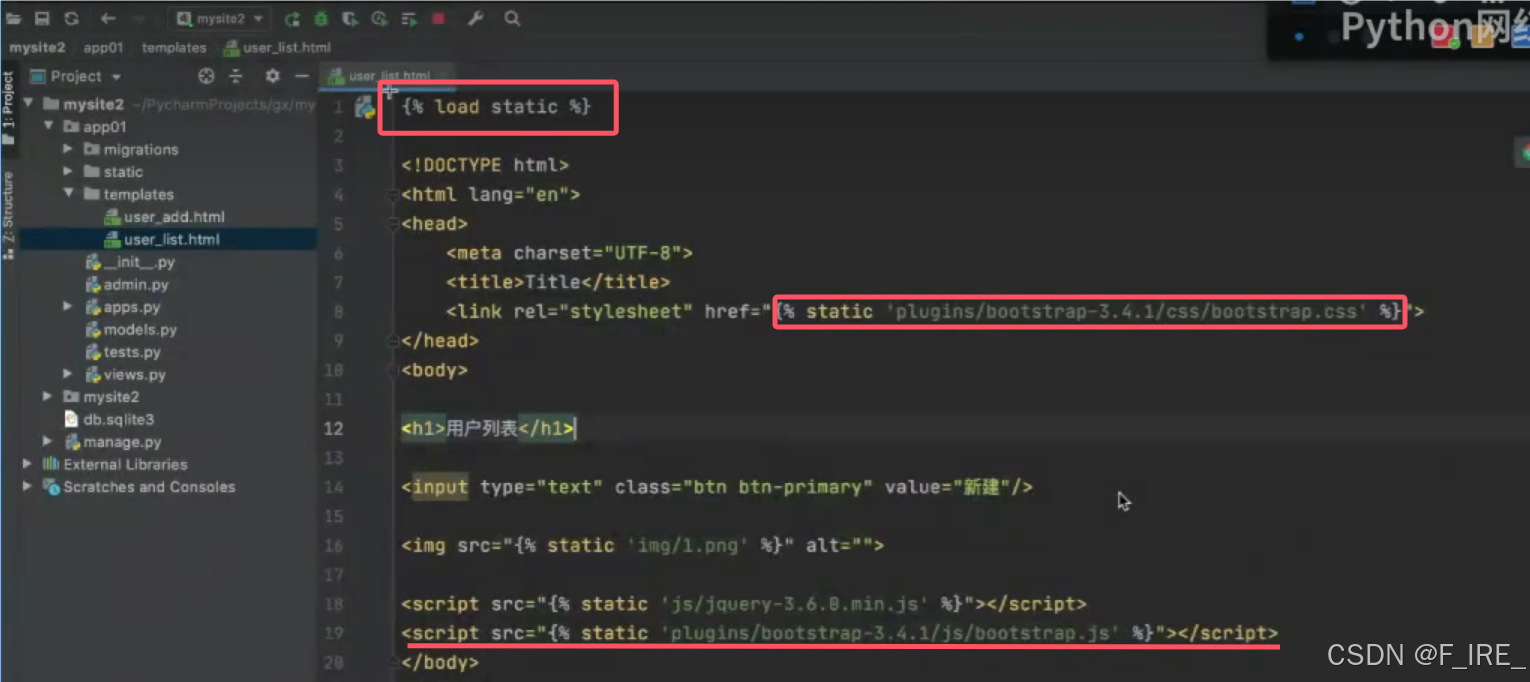The image size is (1530, 682).
Task: Open the Project view dropdown
Action: click(75, 76)
